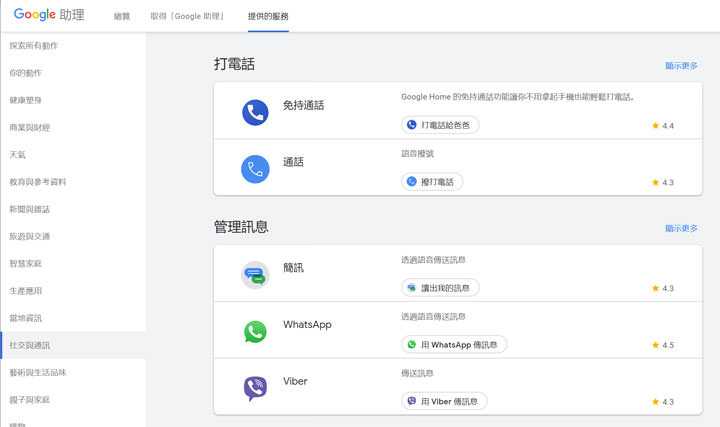
Task: Open the 免持通話 service title
Action: tap(304, 105)
